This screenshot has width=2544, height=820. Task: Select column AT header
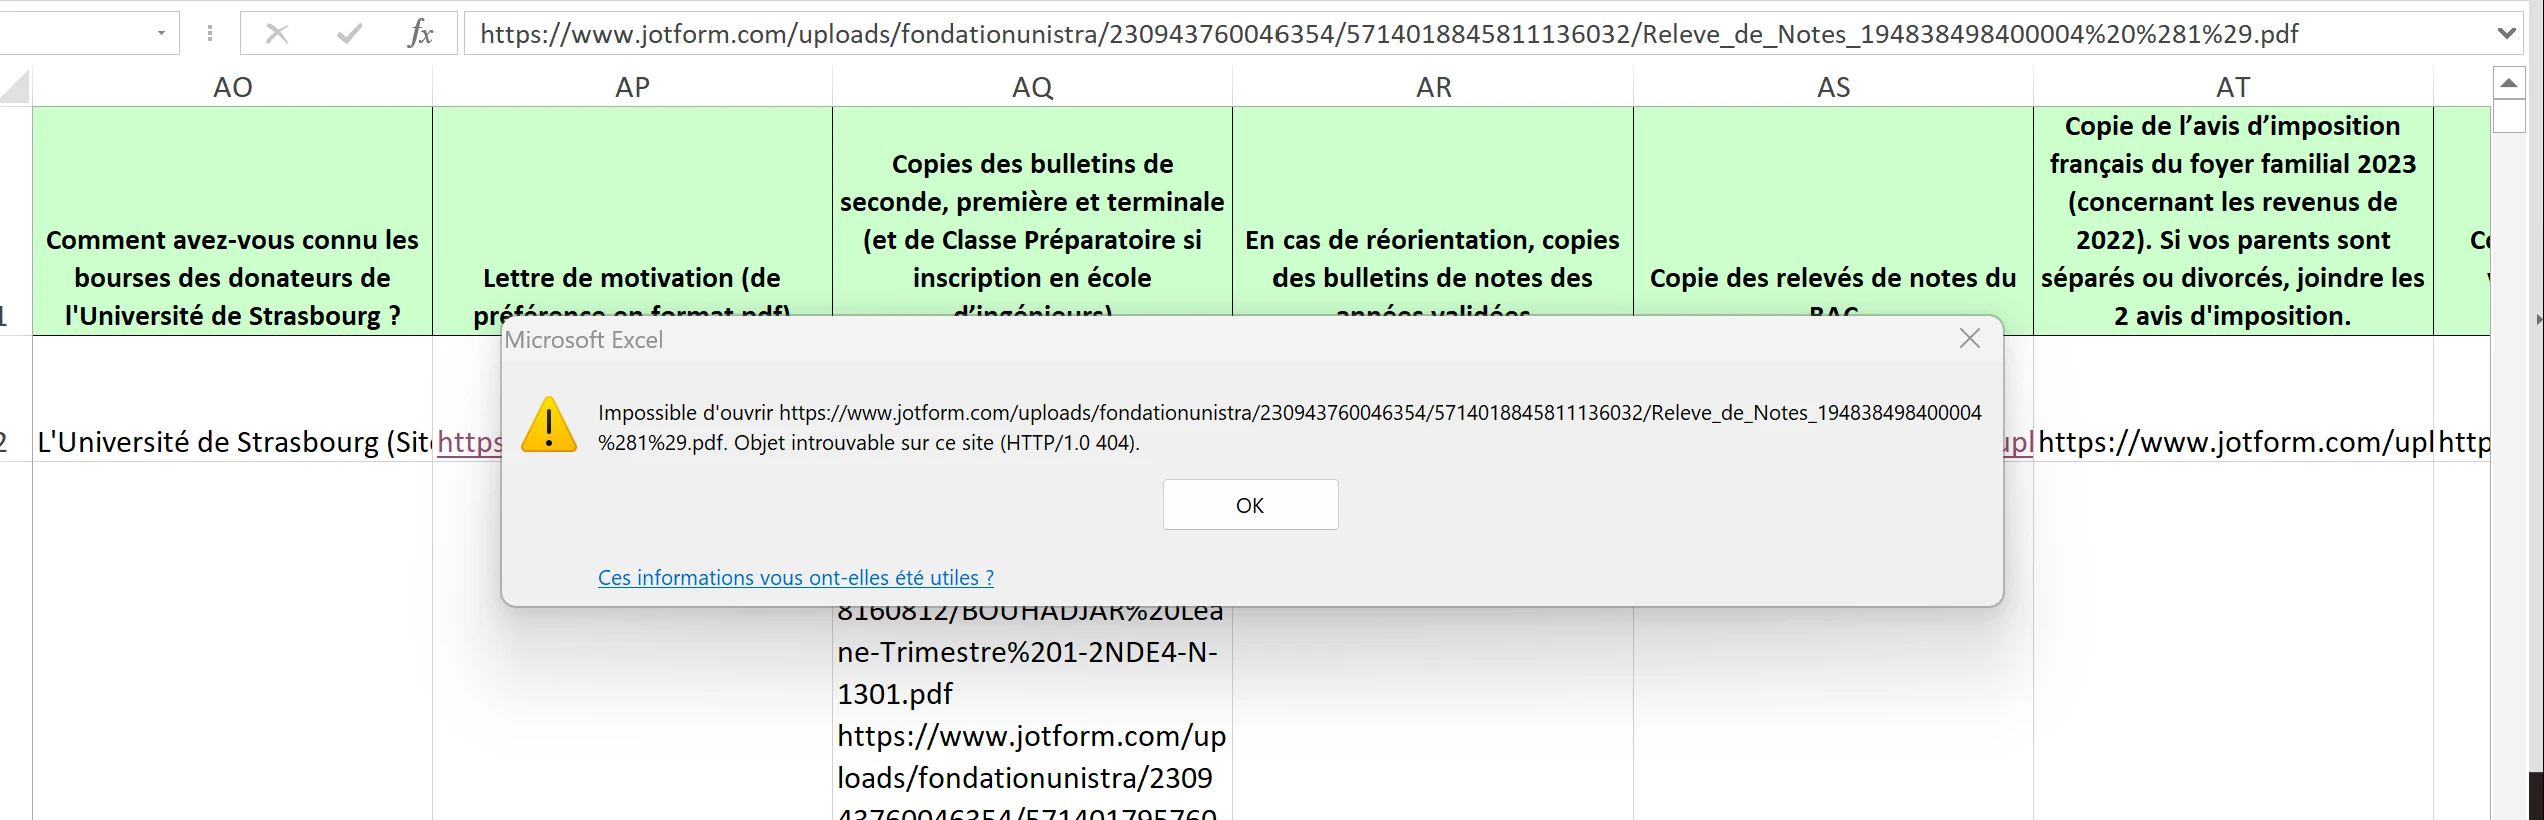tap(2233, 87)
